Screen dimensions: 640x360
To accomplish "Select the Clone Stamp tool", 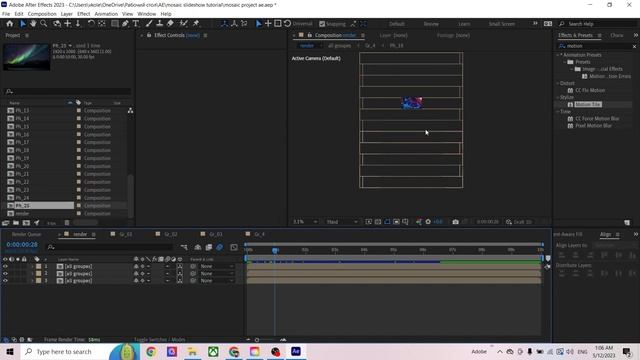I will 160,24.
